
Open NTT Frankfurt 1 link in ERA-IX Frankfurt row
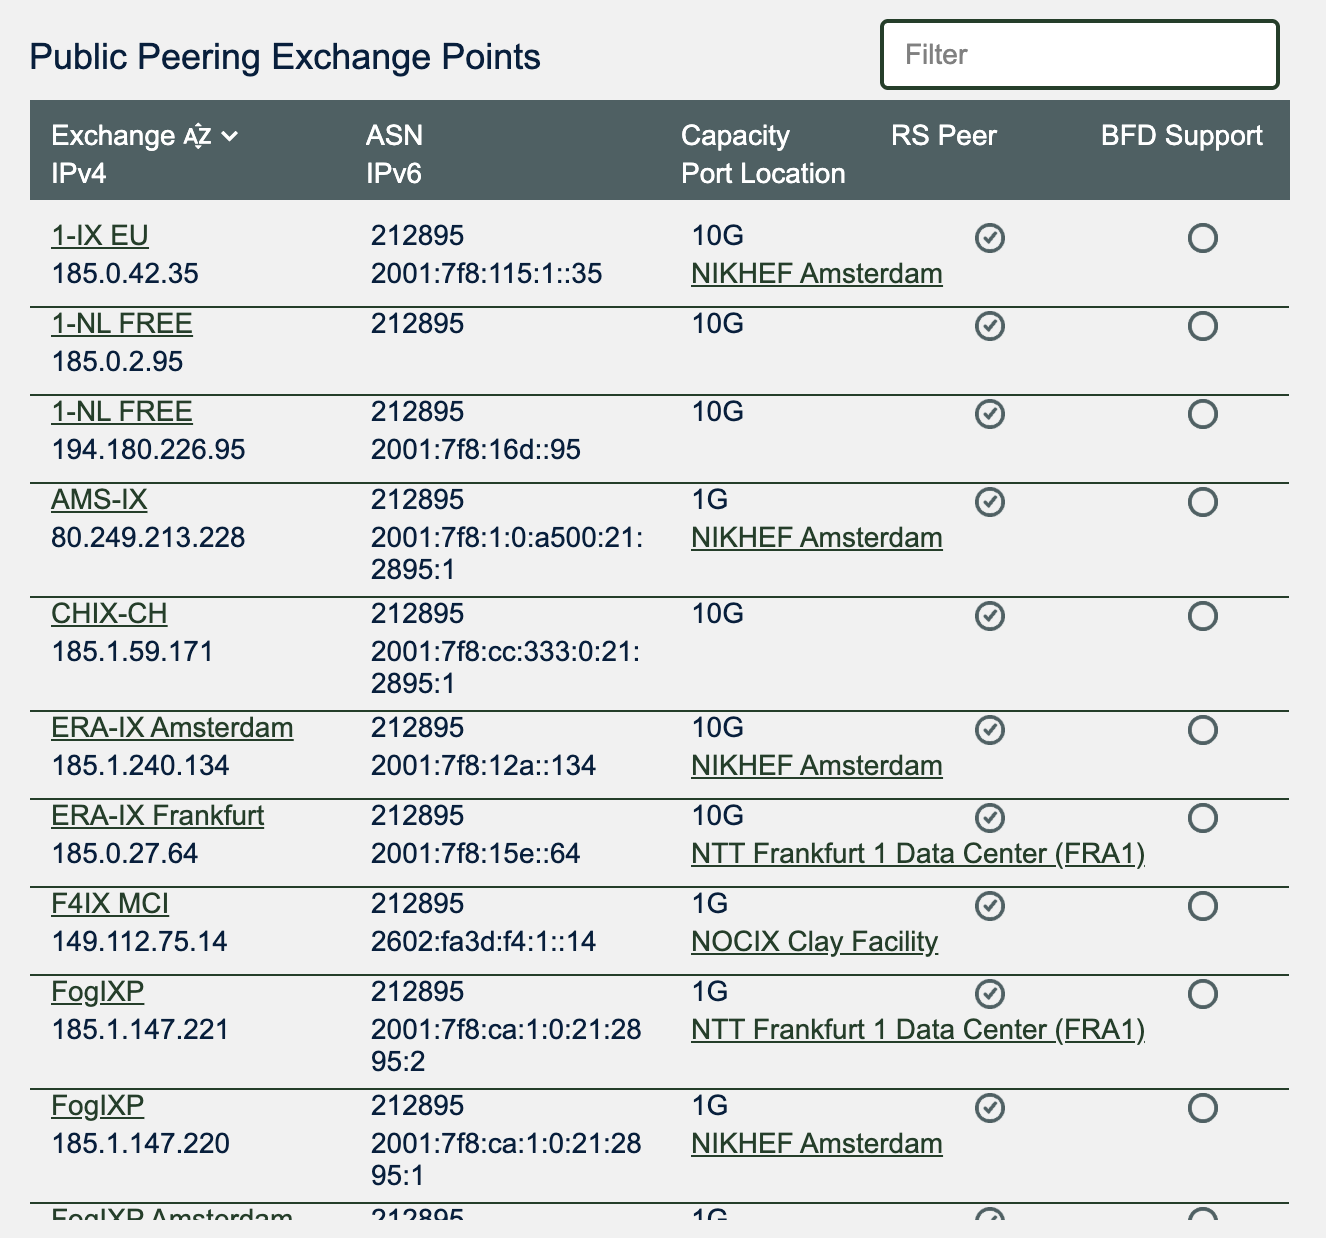pos(918,853)
